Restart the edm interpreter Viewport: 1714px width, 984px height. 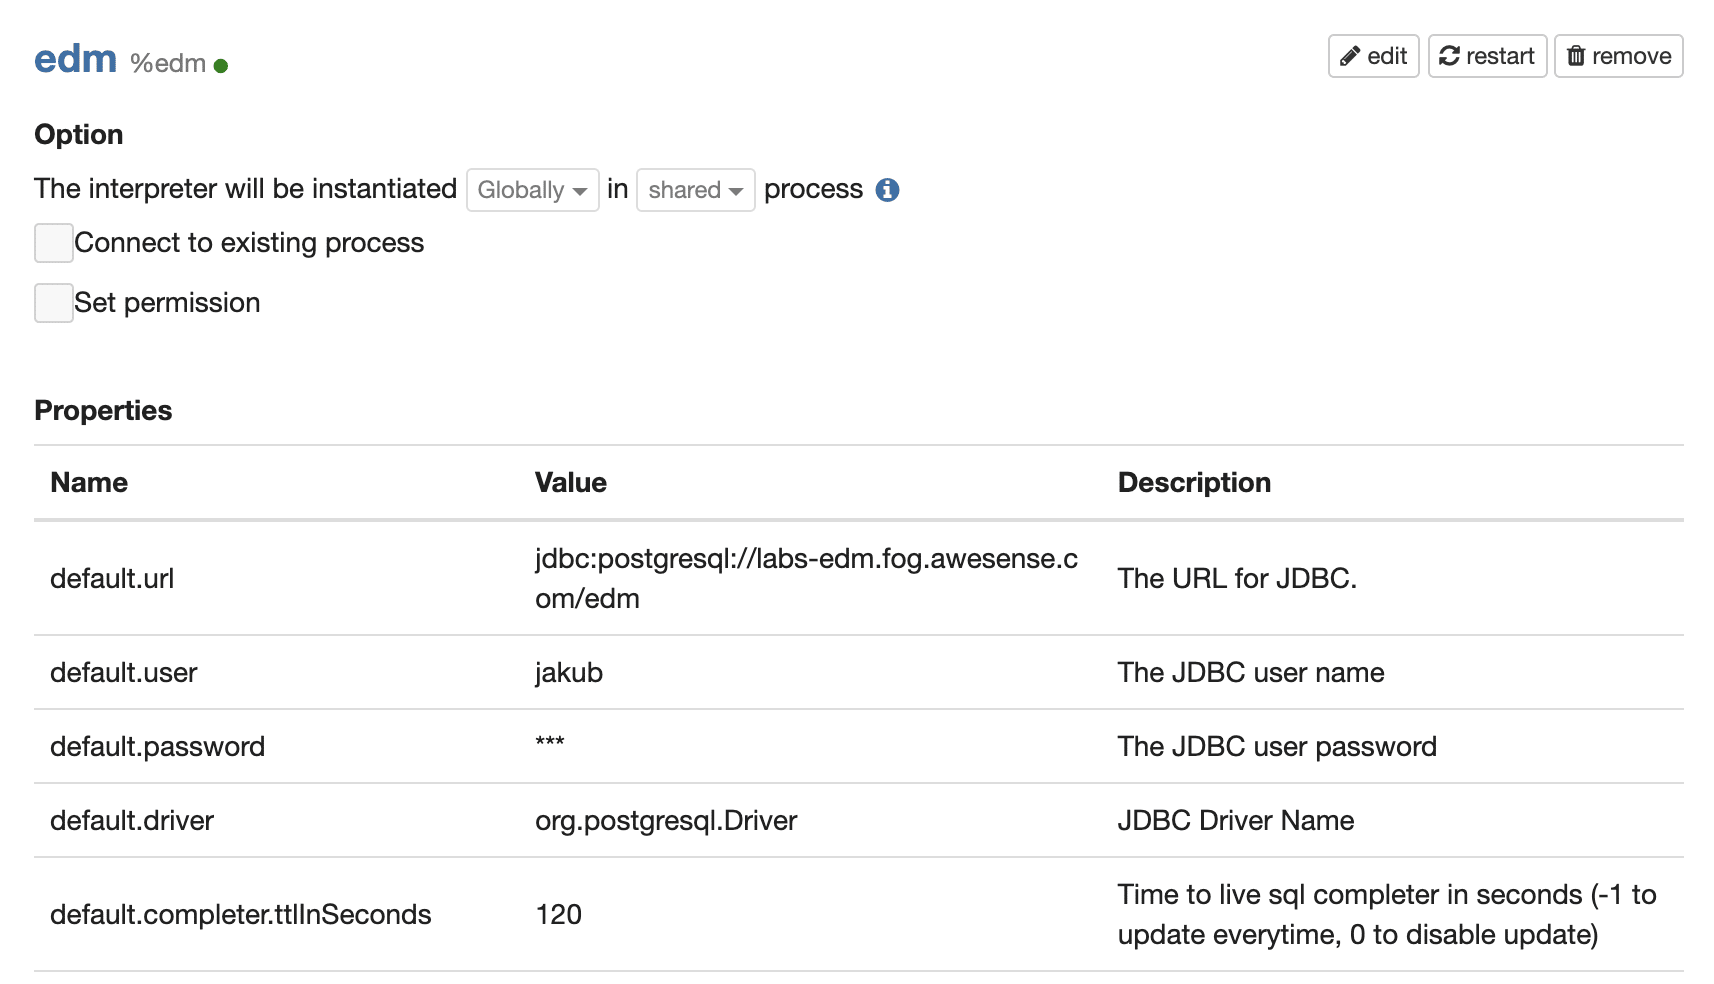click(x=1487, y=56)
